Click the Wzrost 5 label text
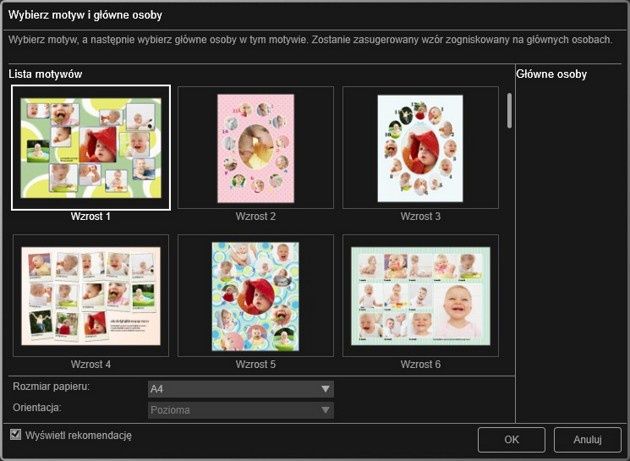Screen dimensions: 630x461 256,365
